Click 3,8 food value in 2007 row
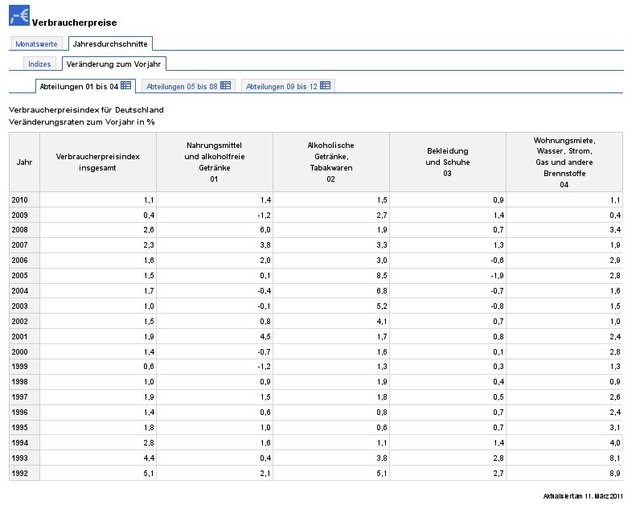This screenshot has height=509, width=640. pyautogui.click(x=265, y=245)
